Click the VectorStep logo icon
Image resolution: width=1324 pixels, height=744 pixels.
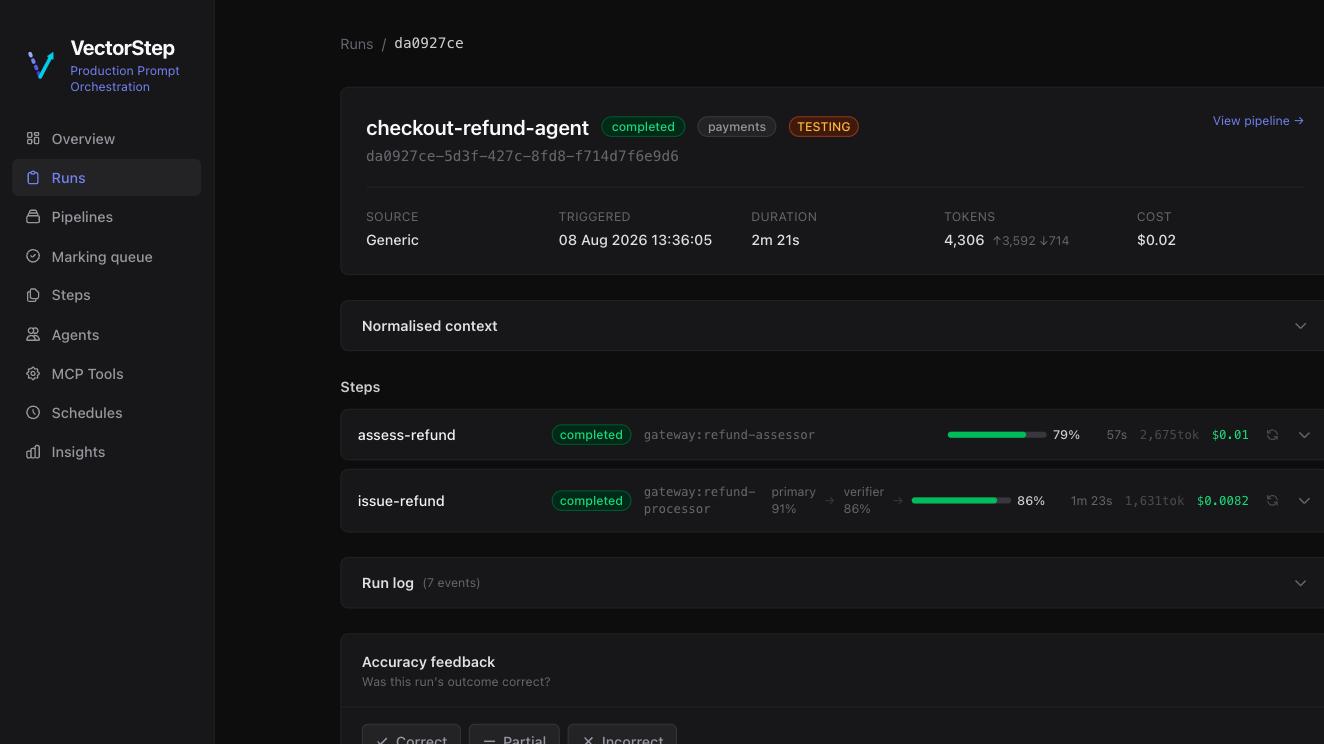tap(41, 65)
